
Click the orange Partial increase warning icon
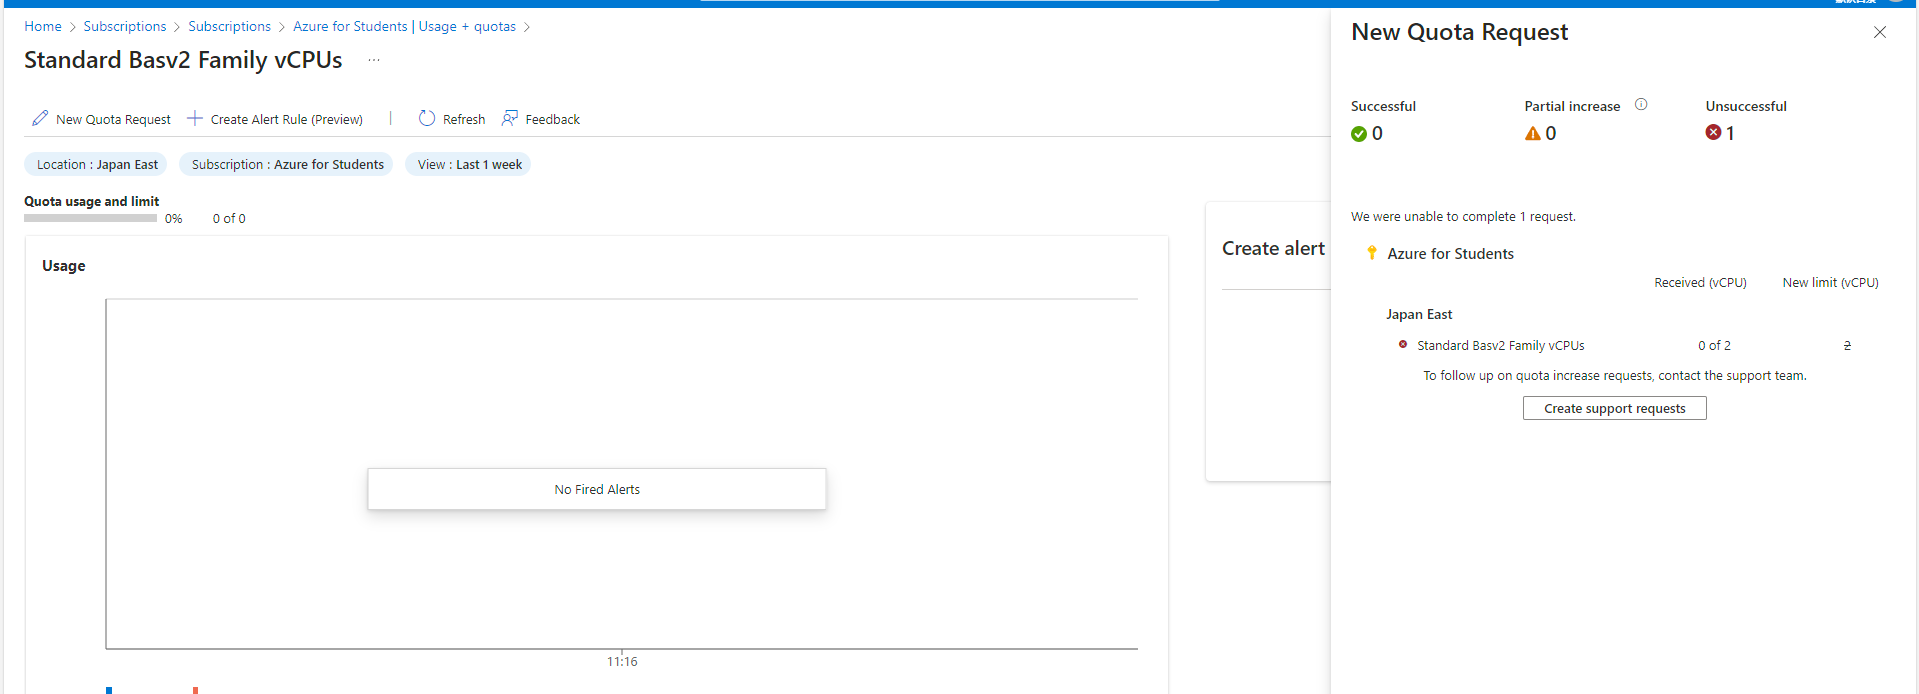point(1533,133)
